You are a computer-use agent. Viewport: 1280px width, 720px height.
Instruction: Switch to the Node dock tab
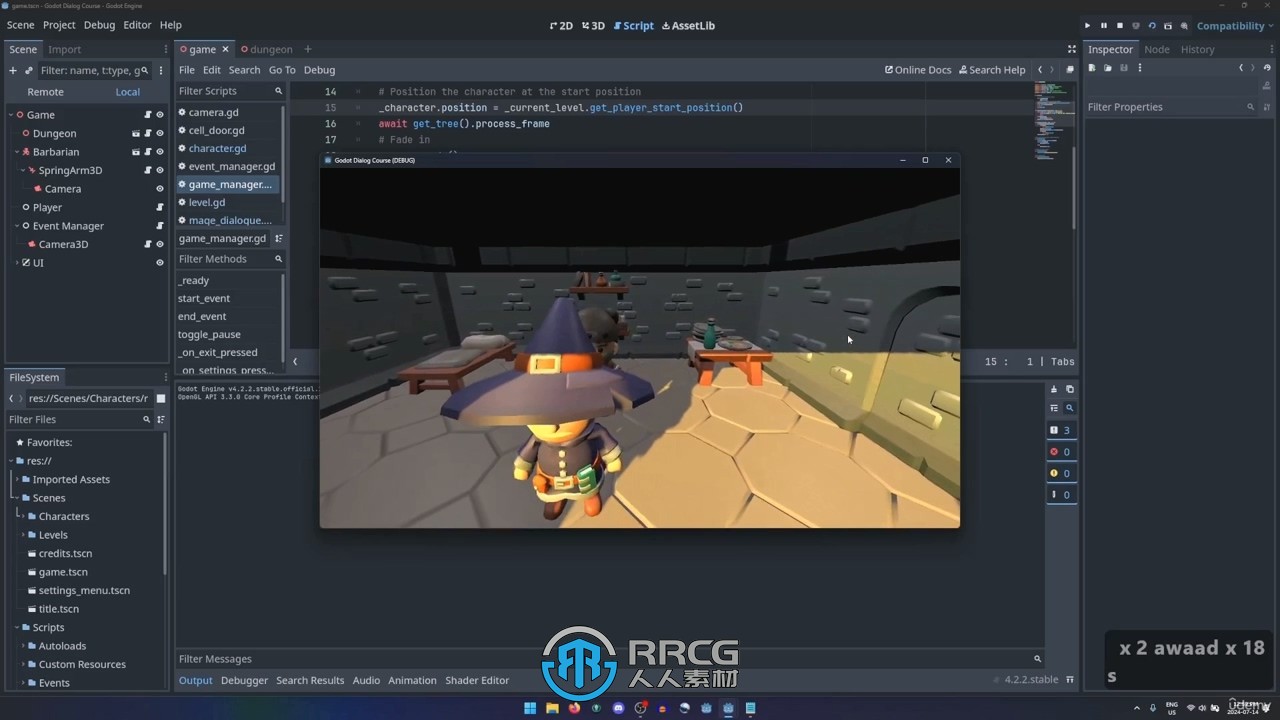pos(1157,49)
